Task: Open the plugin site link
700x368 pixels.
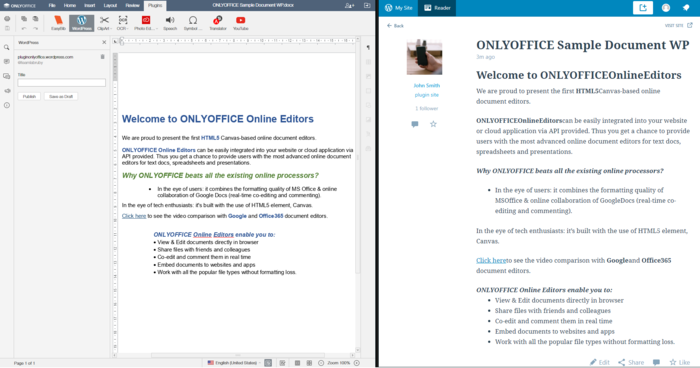Action: [426, 95]
